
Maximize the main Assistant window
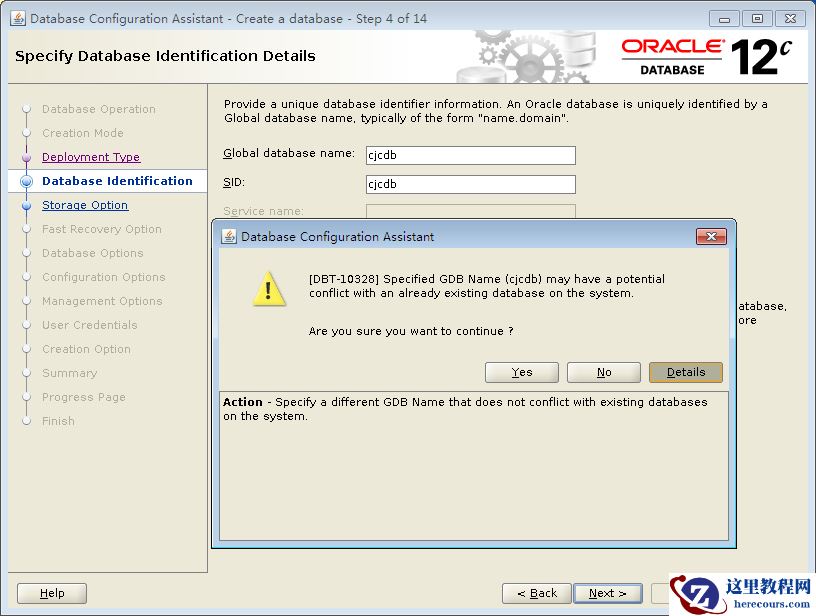coord(757,19)
